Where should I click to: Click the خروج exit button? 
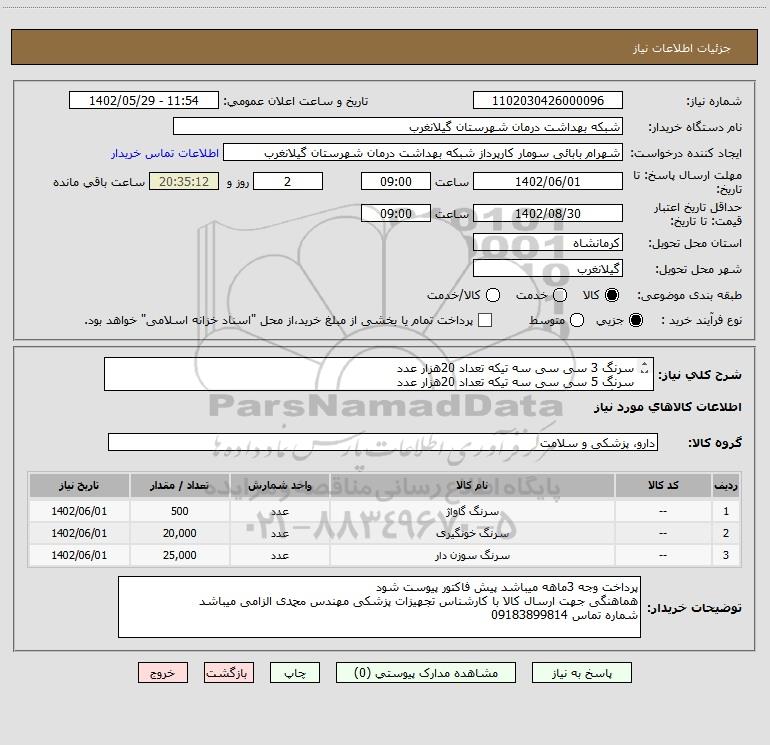point(163,673)
